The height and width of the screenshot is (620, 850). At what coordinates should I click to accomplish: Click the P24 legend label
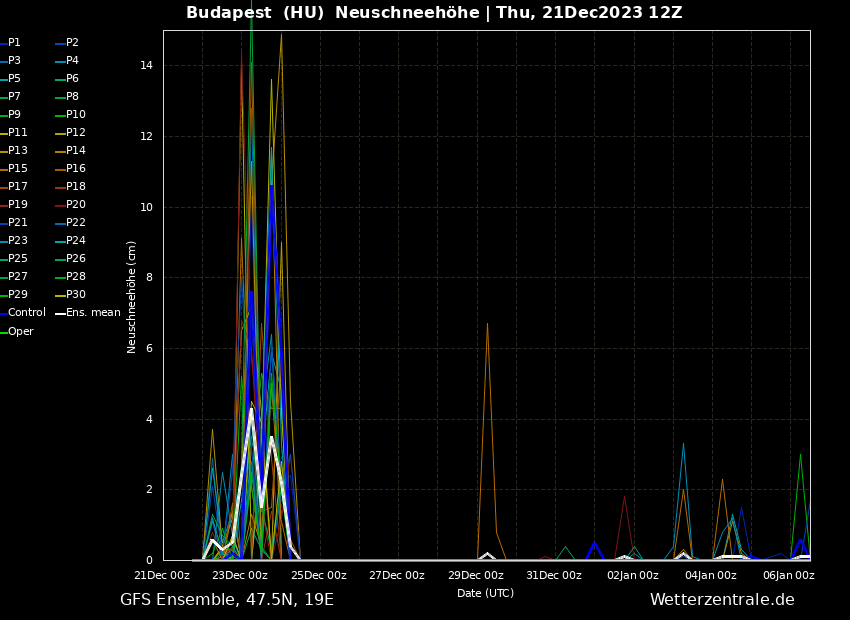point(76,241)
